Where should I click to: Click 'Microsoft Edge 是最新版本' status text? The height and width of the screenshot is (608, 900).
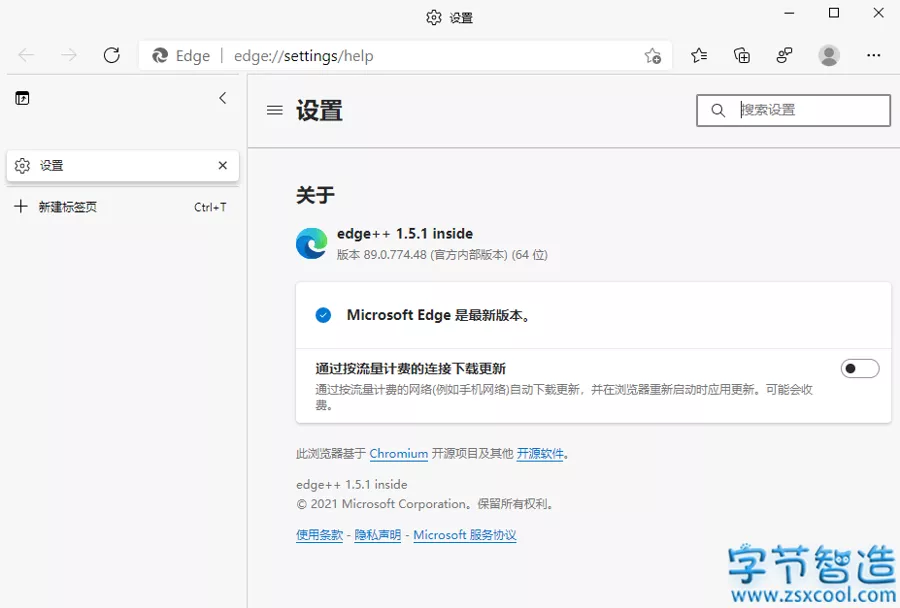click(439, 315)
